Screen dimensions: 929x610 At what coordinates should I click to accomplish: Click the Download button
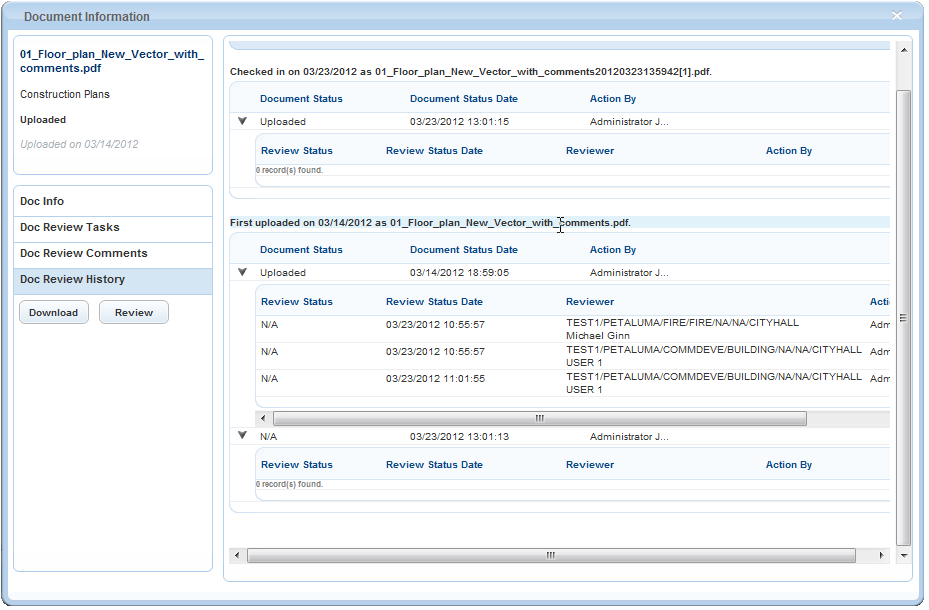point(53,312)
